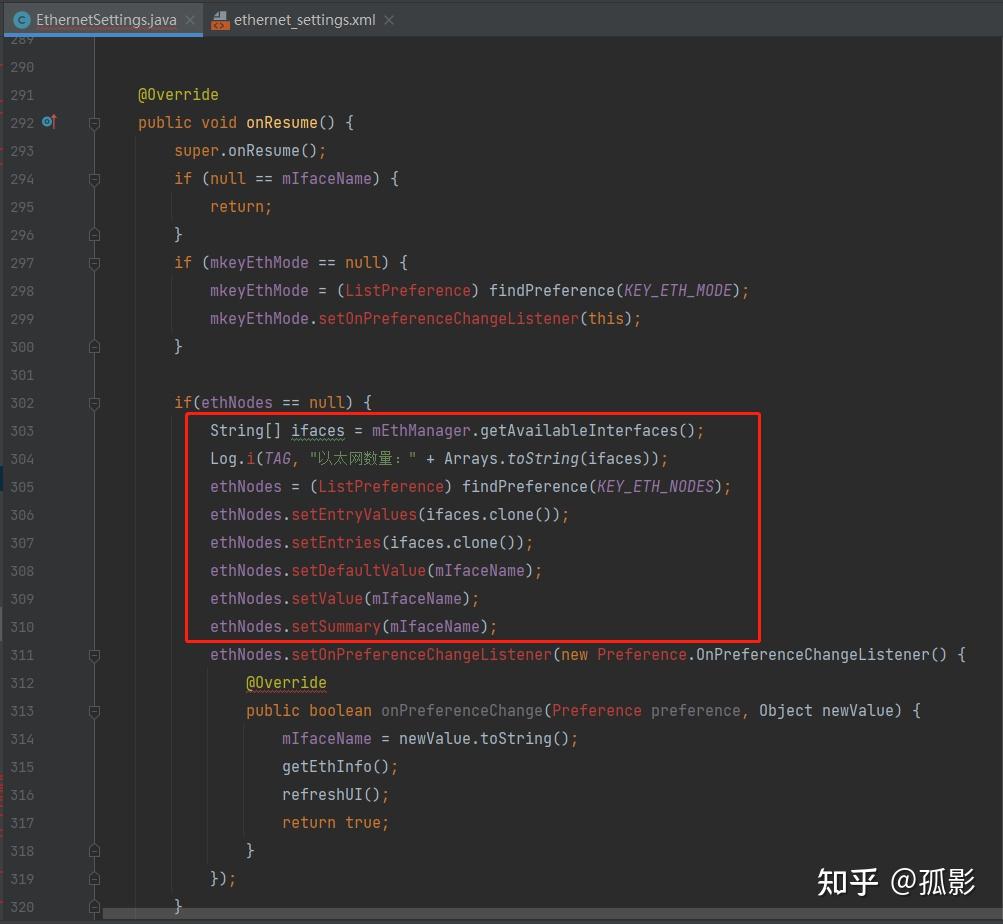1003x924 pixels.
Task: Place the caret on the mEthManager identifier
Action: click(423, 430)
